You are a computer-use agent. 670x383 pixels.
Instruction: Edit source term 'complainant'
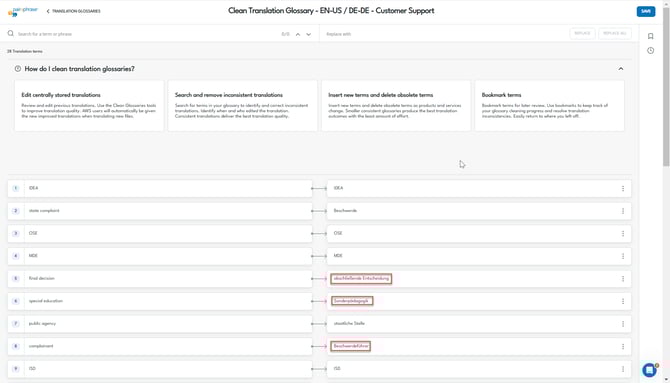(x=41, y=346)
